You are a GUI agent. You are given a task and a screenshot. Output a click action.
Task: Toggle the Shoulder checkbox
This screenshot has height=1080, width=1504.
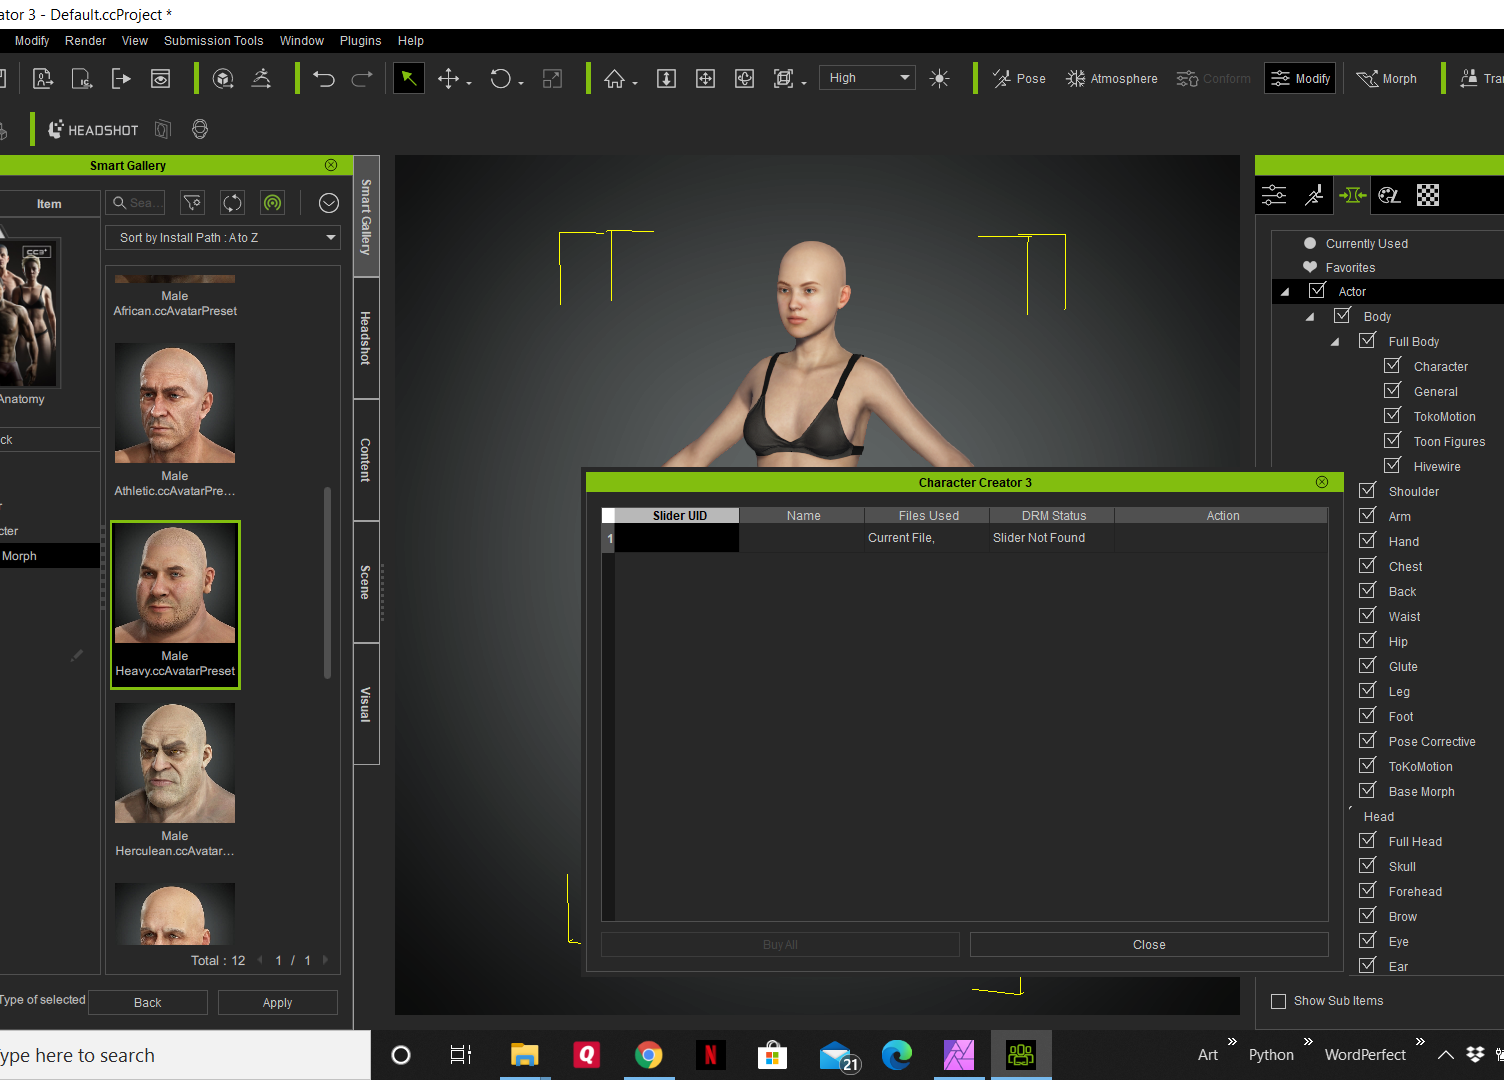1367,491
